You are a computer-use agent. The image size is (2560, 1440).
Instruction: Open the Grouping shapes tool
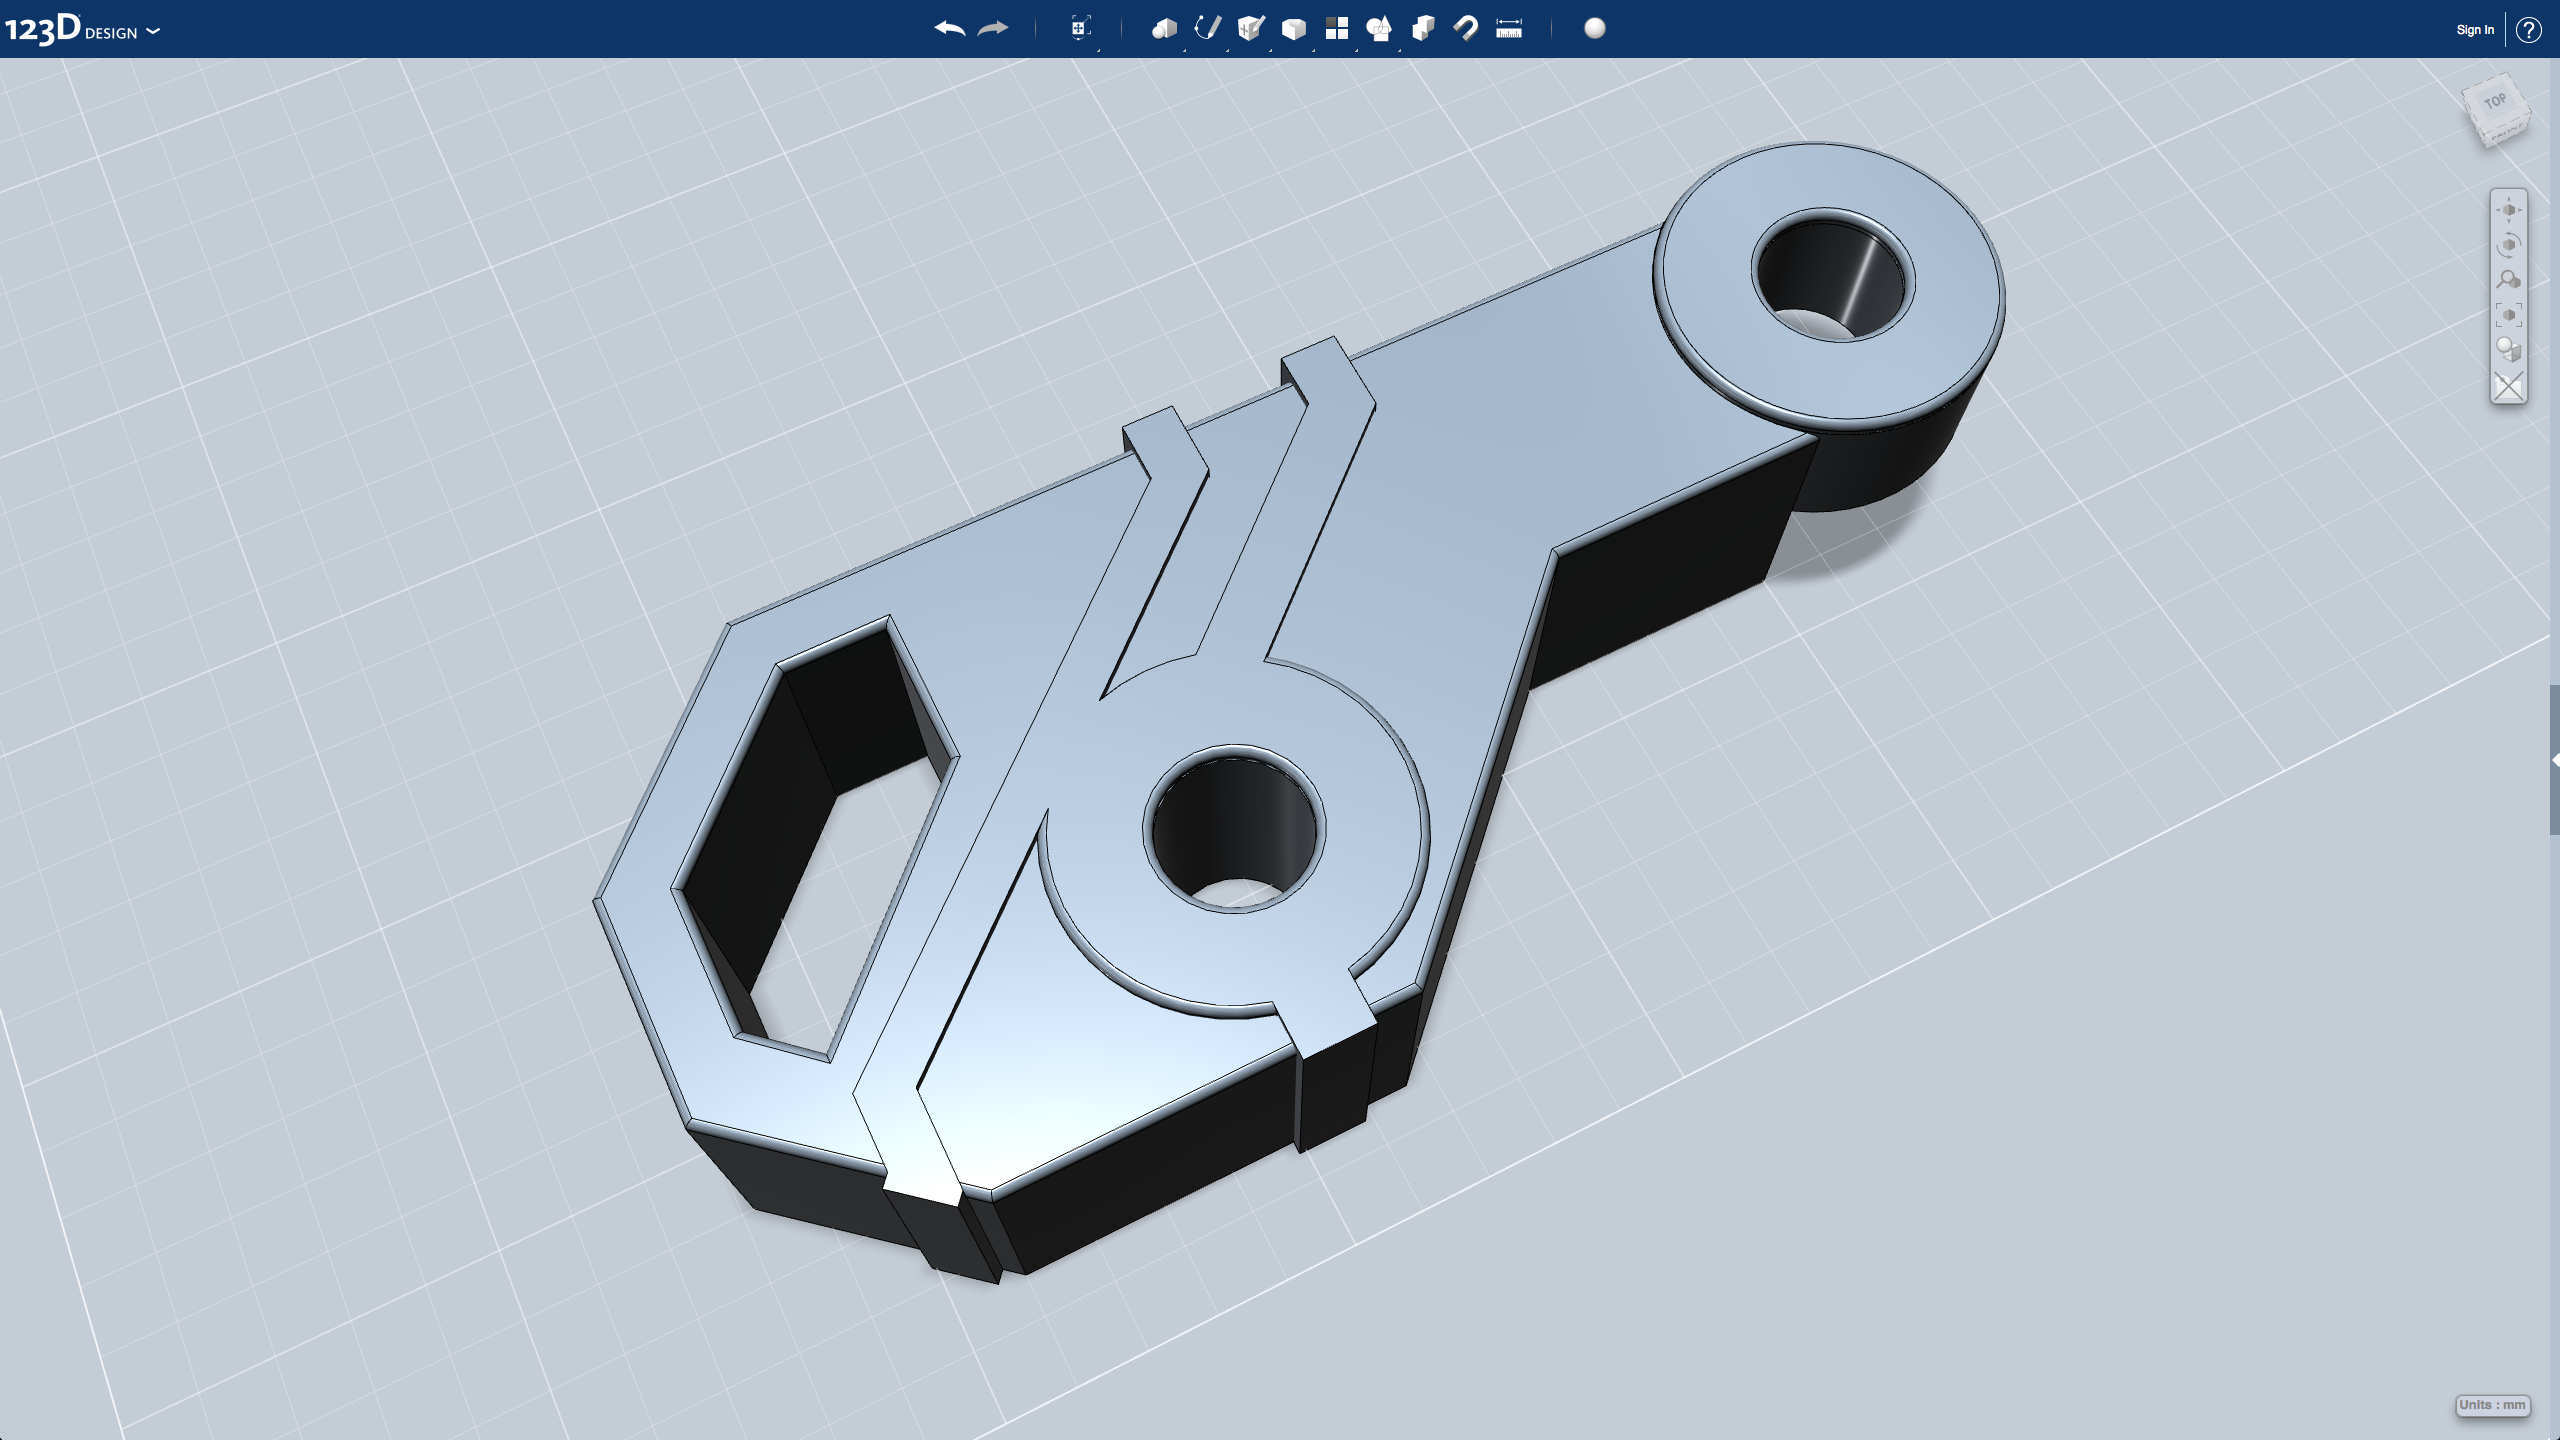point(1379,29)
